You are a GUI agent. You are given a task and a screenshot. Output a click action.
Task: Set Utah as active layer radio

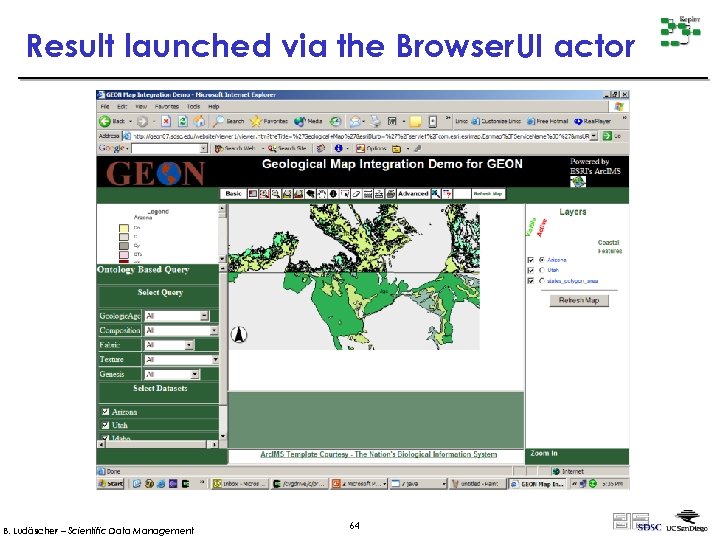[542, 270]
